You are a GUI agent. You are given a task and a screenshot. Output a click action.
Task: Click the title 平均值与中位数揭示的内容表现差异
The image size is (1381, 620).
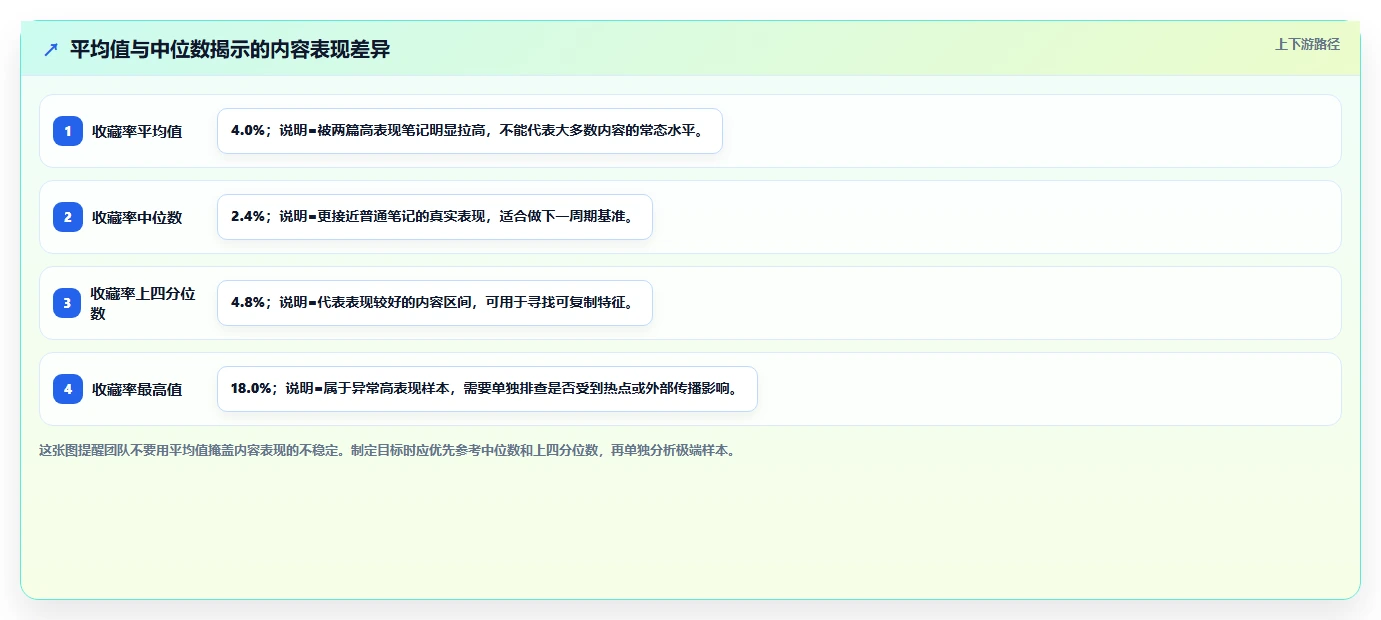[x=230, y=50]
